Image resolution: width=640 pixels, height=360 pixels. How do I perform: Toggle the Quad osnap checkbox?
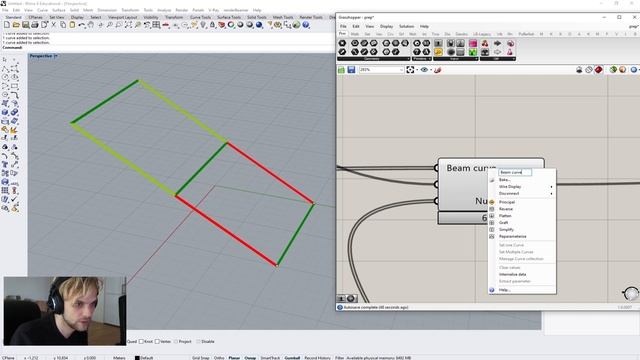(x=132, y=342)
